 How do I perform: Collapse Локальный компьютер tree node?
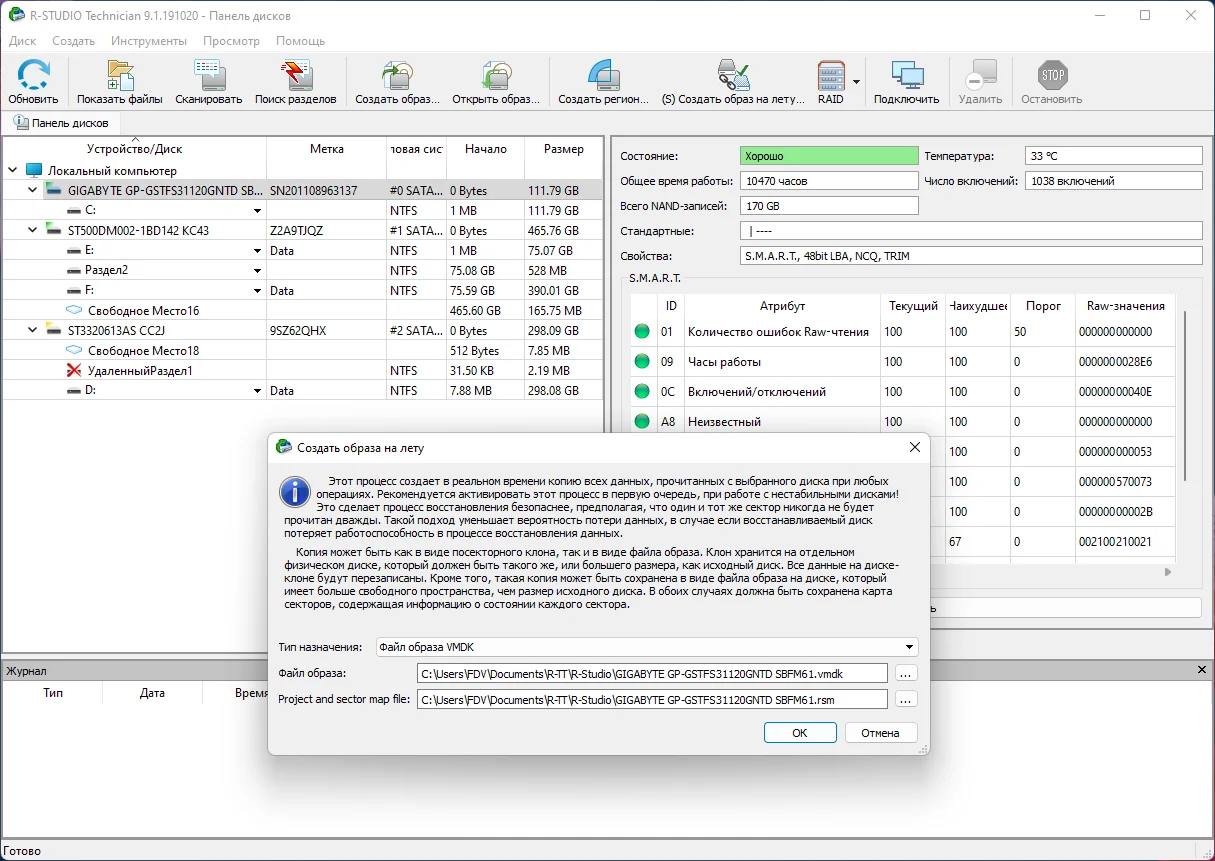point(12,170)
